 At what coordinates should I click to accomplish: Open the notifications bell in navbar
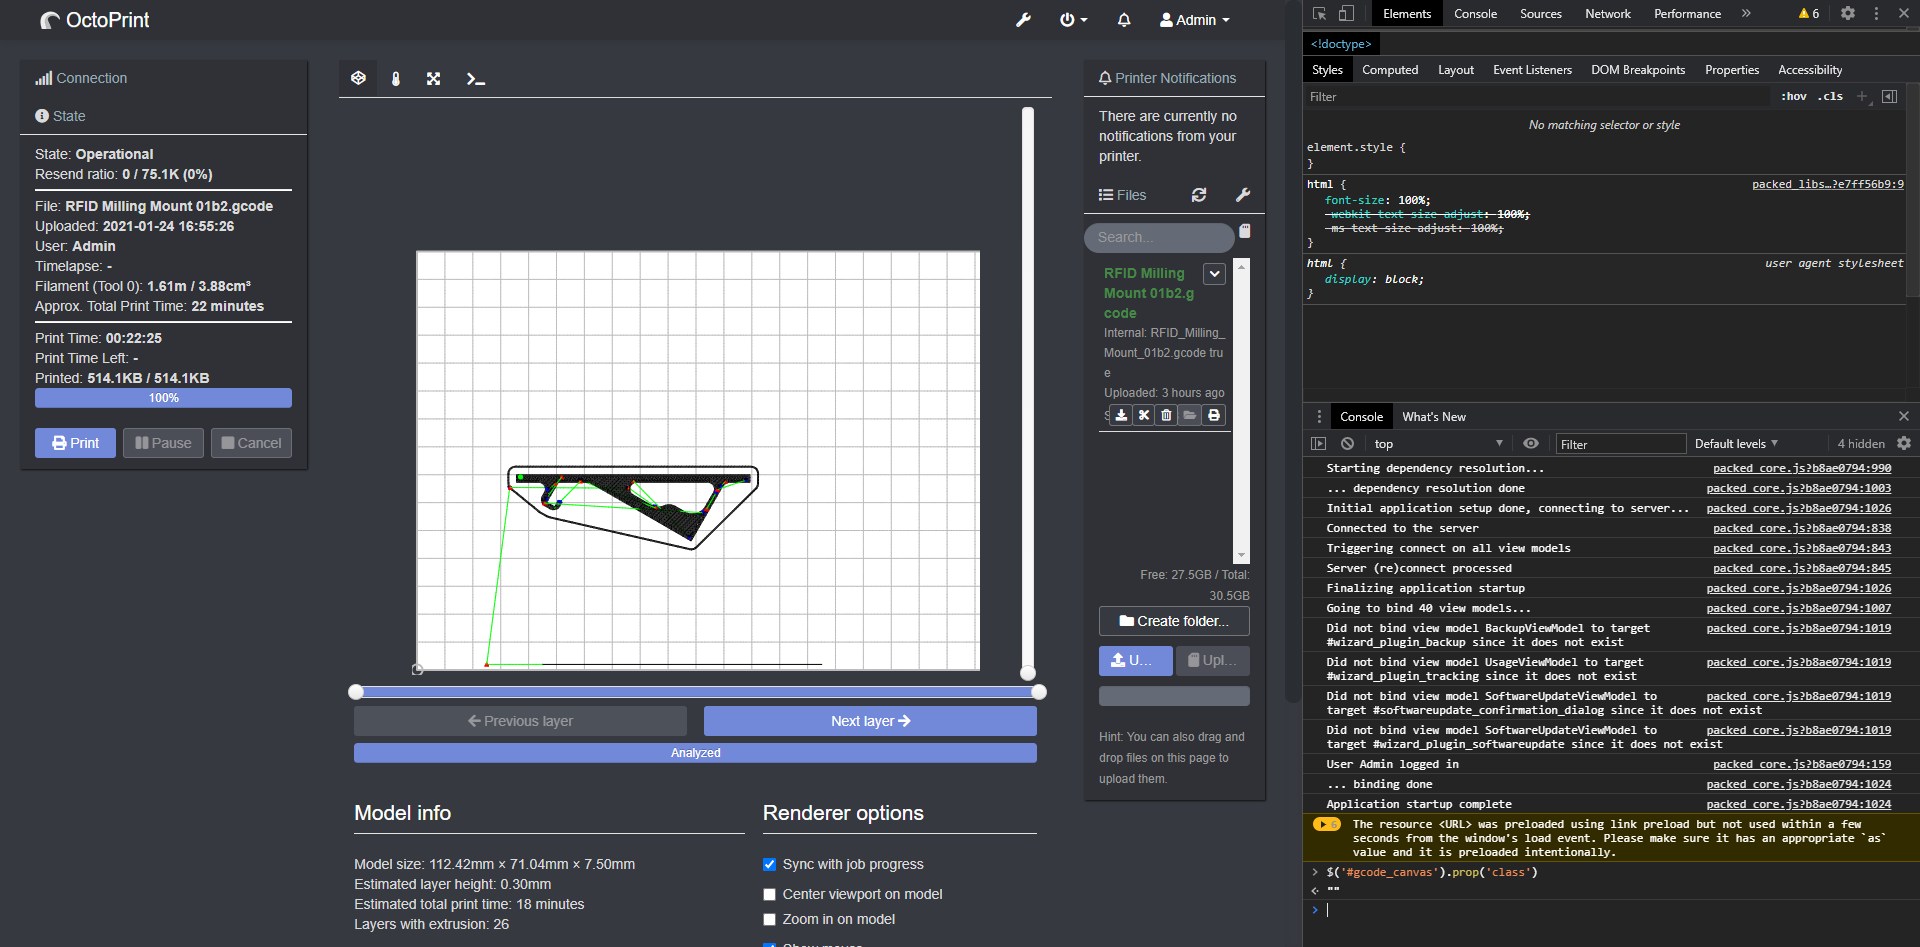pyautogui.click(x=1124, y=20)
